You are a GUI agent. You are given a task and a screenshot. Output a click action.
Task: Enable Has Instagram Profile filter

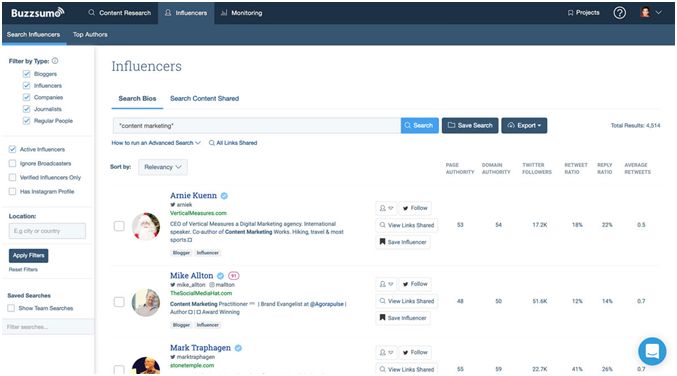pos(12,191)
